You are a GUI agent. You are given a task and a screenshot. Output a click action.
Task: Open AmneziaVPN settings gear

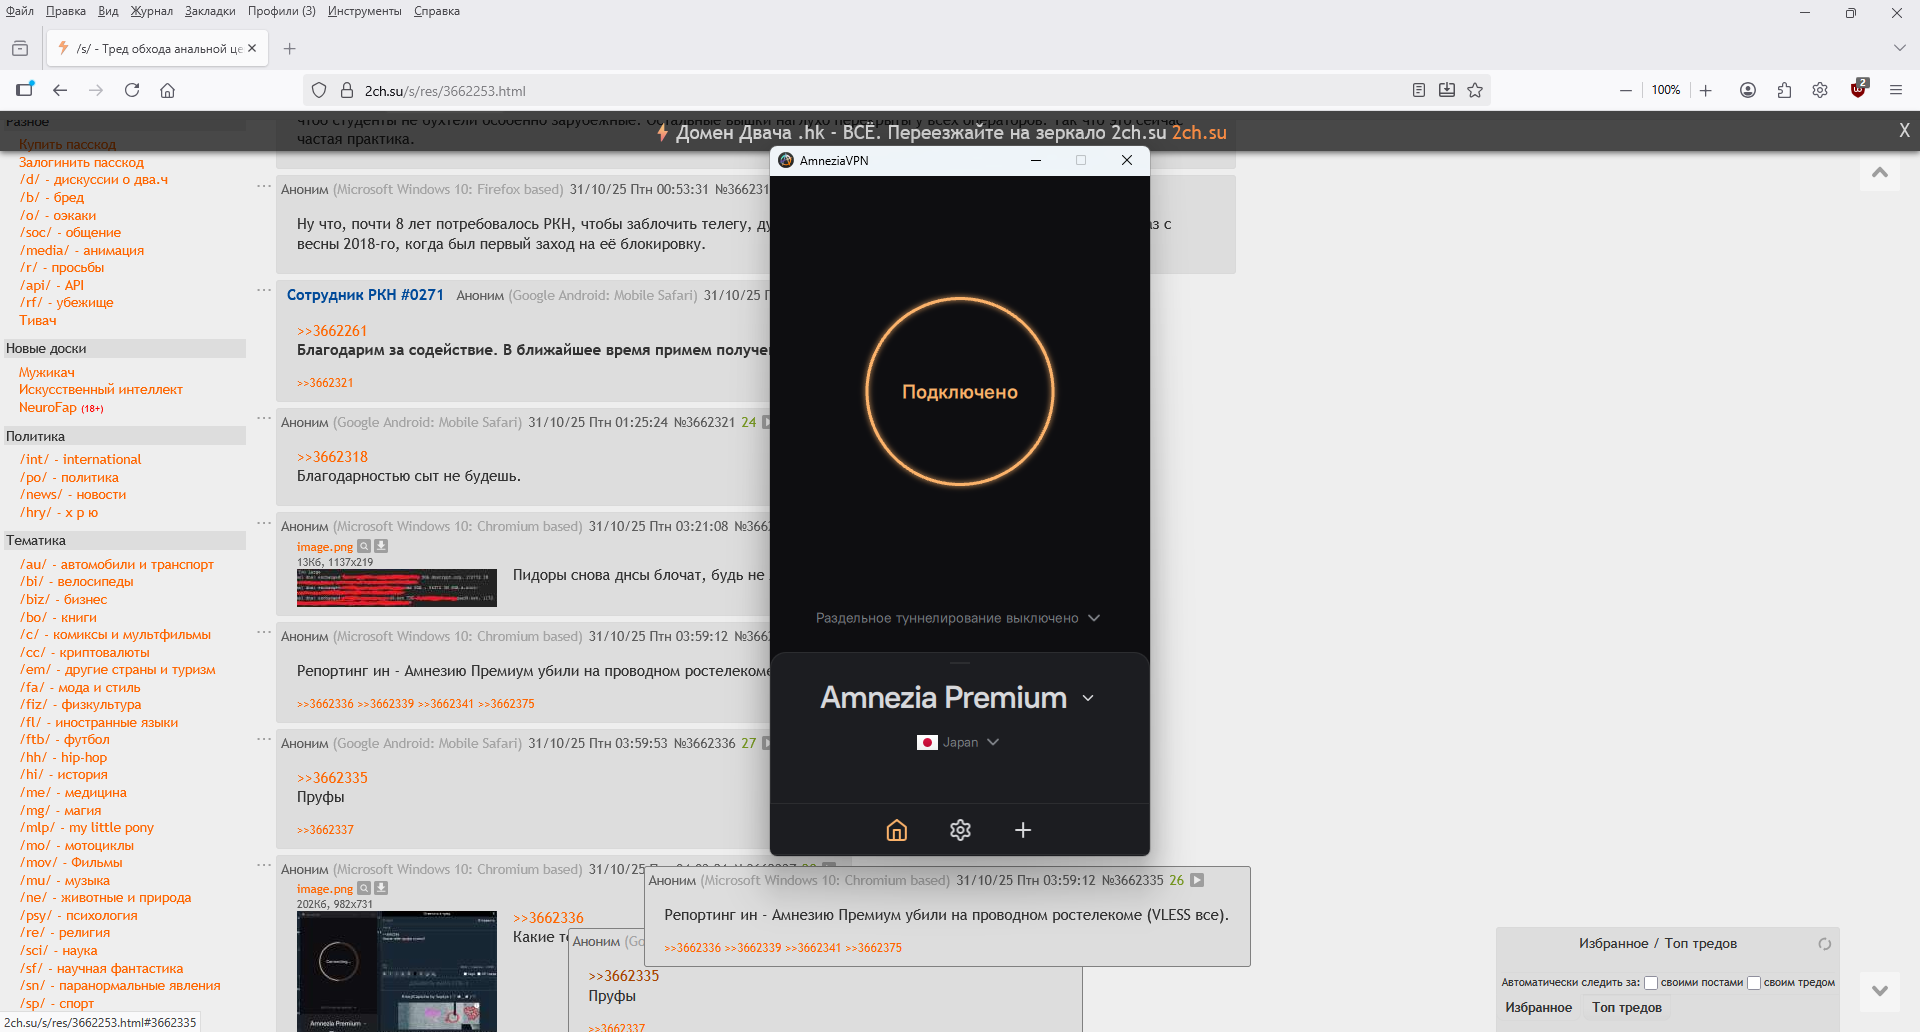(x=960, y=830)
